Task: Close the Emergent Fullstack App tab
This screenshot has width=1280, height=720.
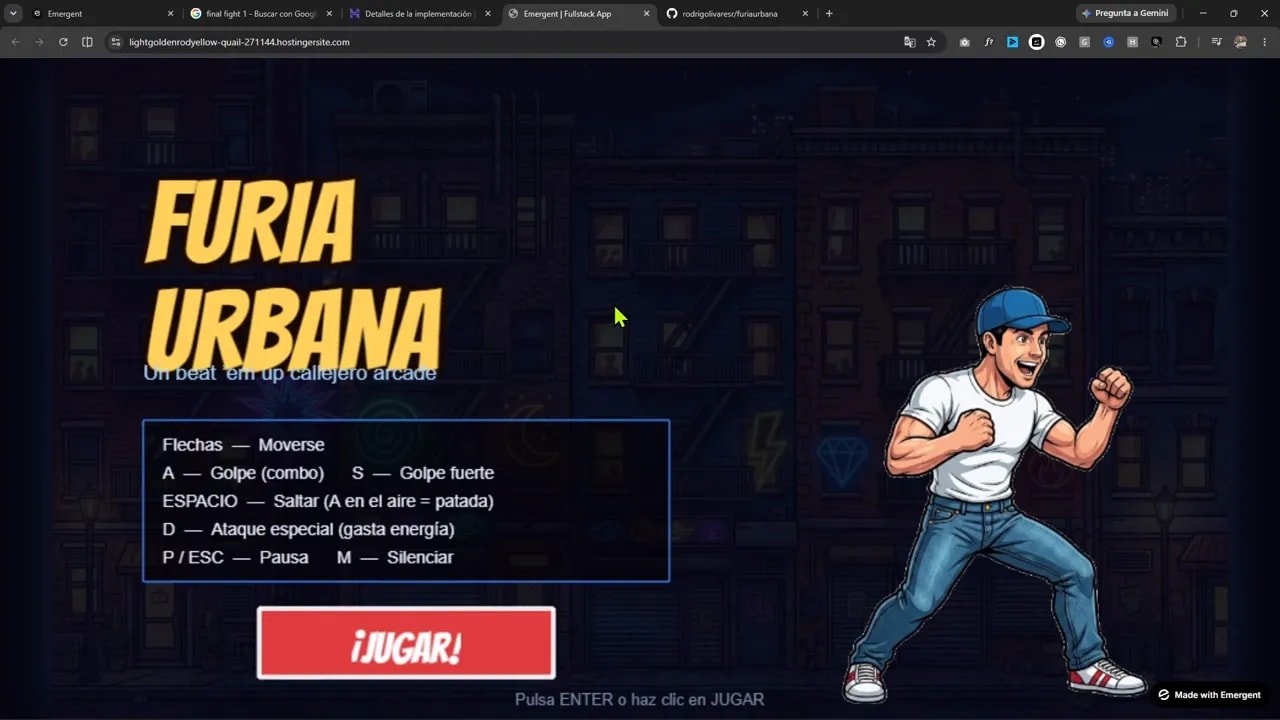Action: point(646,14)
